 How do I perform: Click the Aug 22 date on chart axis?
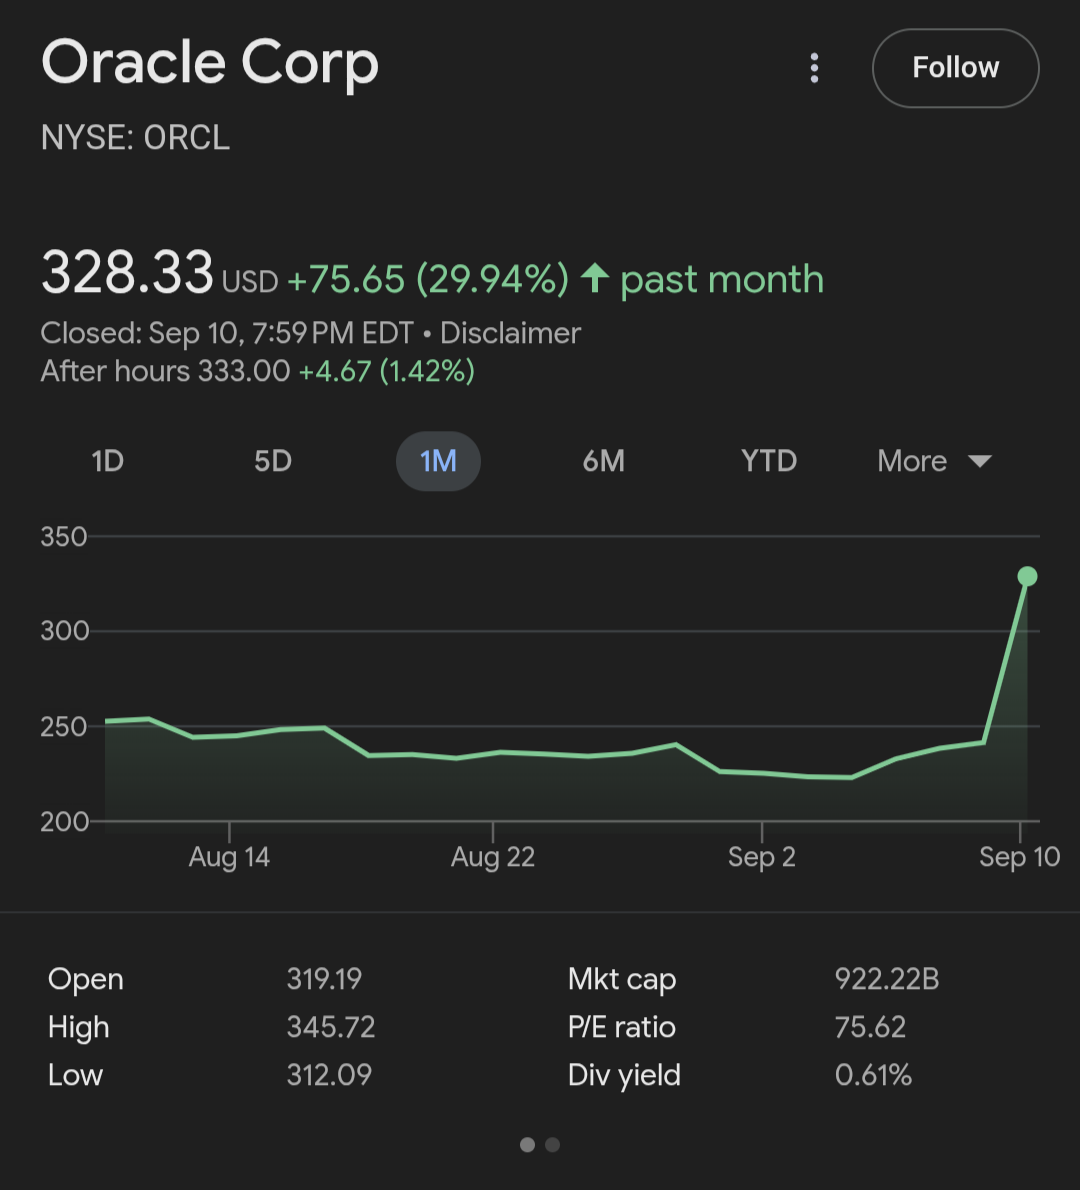click(x=493, y=857)
